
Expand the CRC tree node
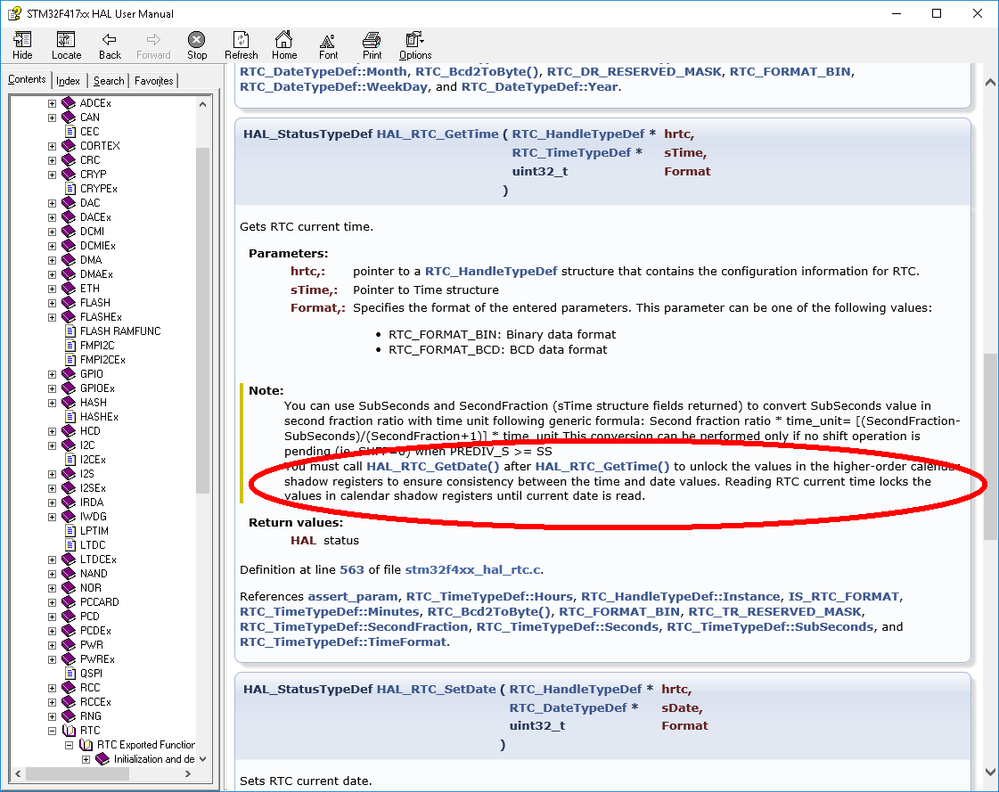point(52,161)
